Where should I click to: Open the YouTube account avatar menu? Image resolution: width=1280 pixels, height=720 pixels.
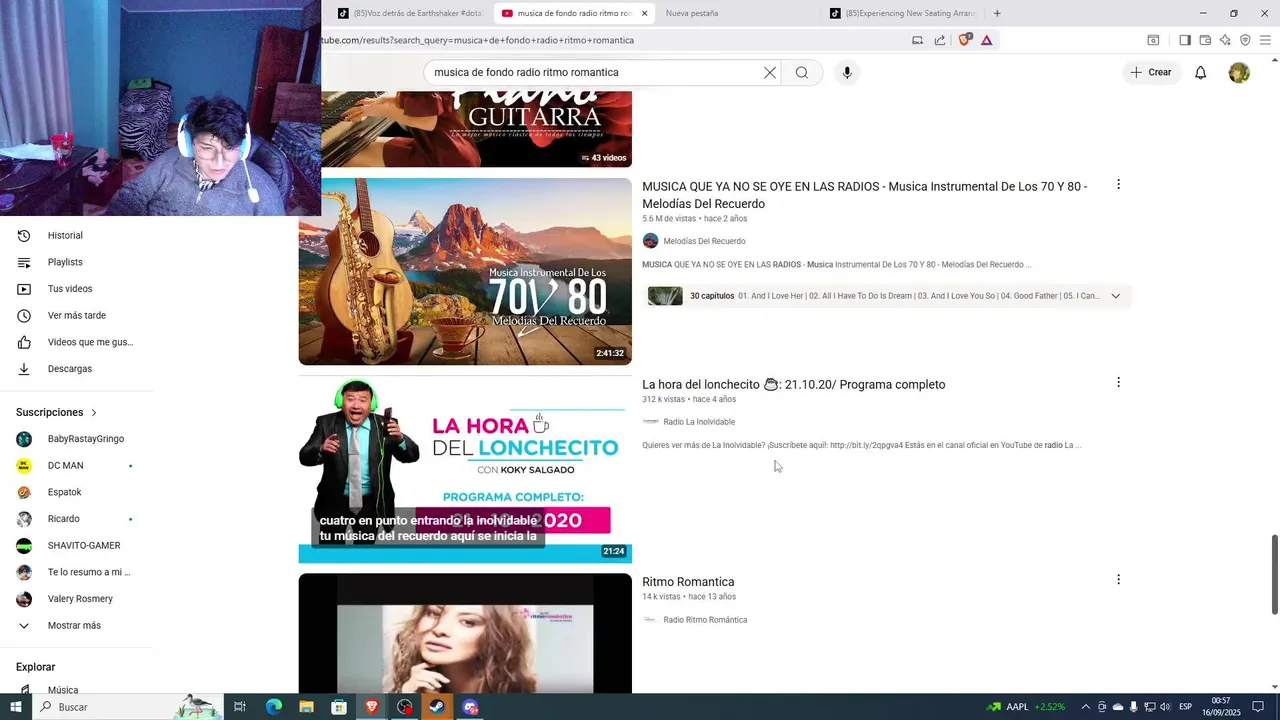coord(1239,72)
